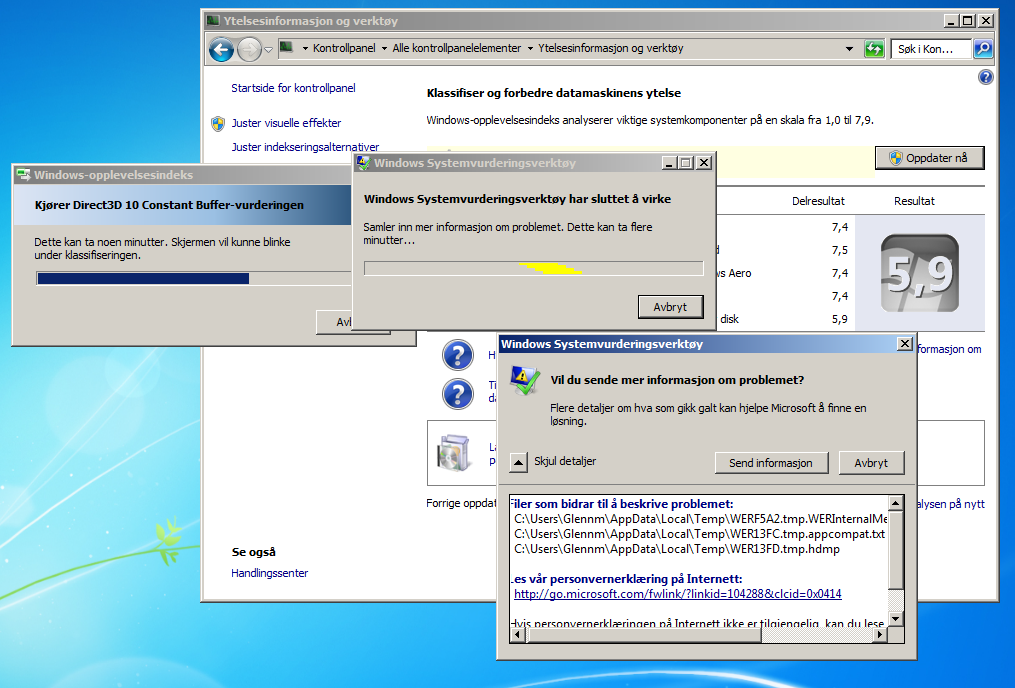Click details box scroll up arrow
Screen dimensions: 1015x688
click(x=895, y=504)
